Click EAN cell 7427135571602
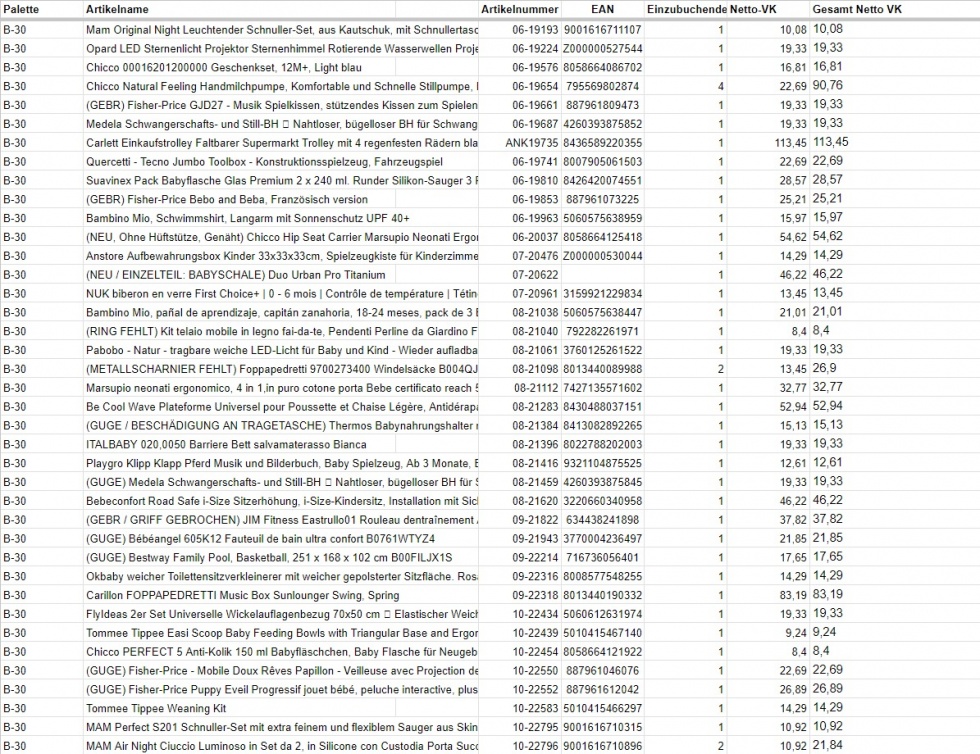Screen dimensions: 980x754 click(602, 388)
